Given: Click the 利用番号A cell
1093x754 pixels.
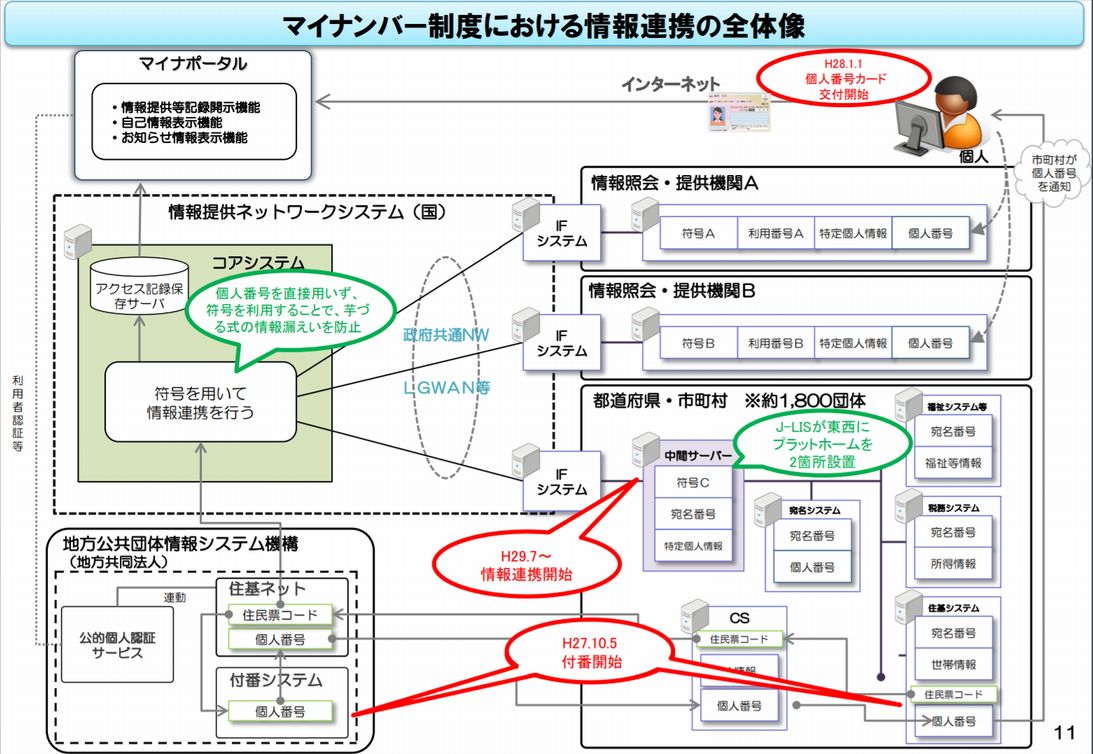Looking at the screenshot, I should [x=776, y=233].
